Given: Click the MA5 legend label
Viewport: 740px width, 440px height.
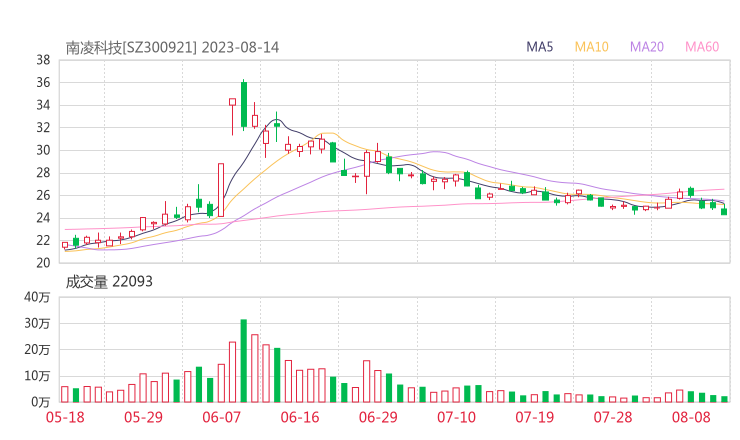Looking at the screenshot, I should [x=539, y=47].
